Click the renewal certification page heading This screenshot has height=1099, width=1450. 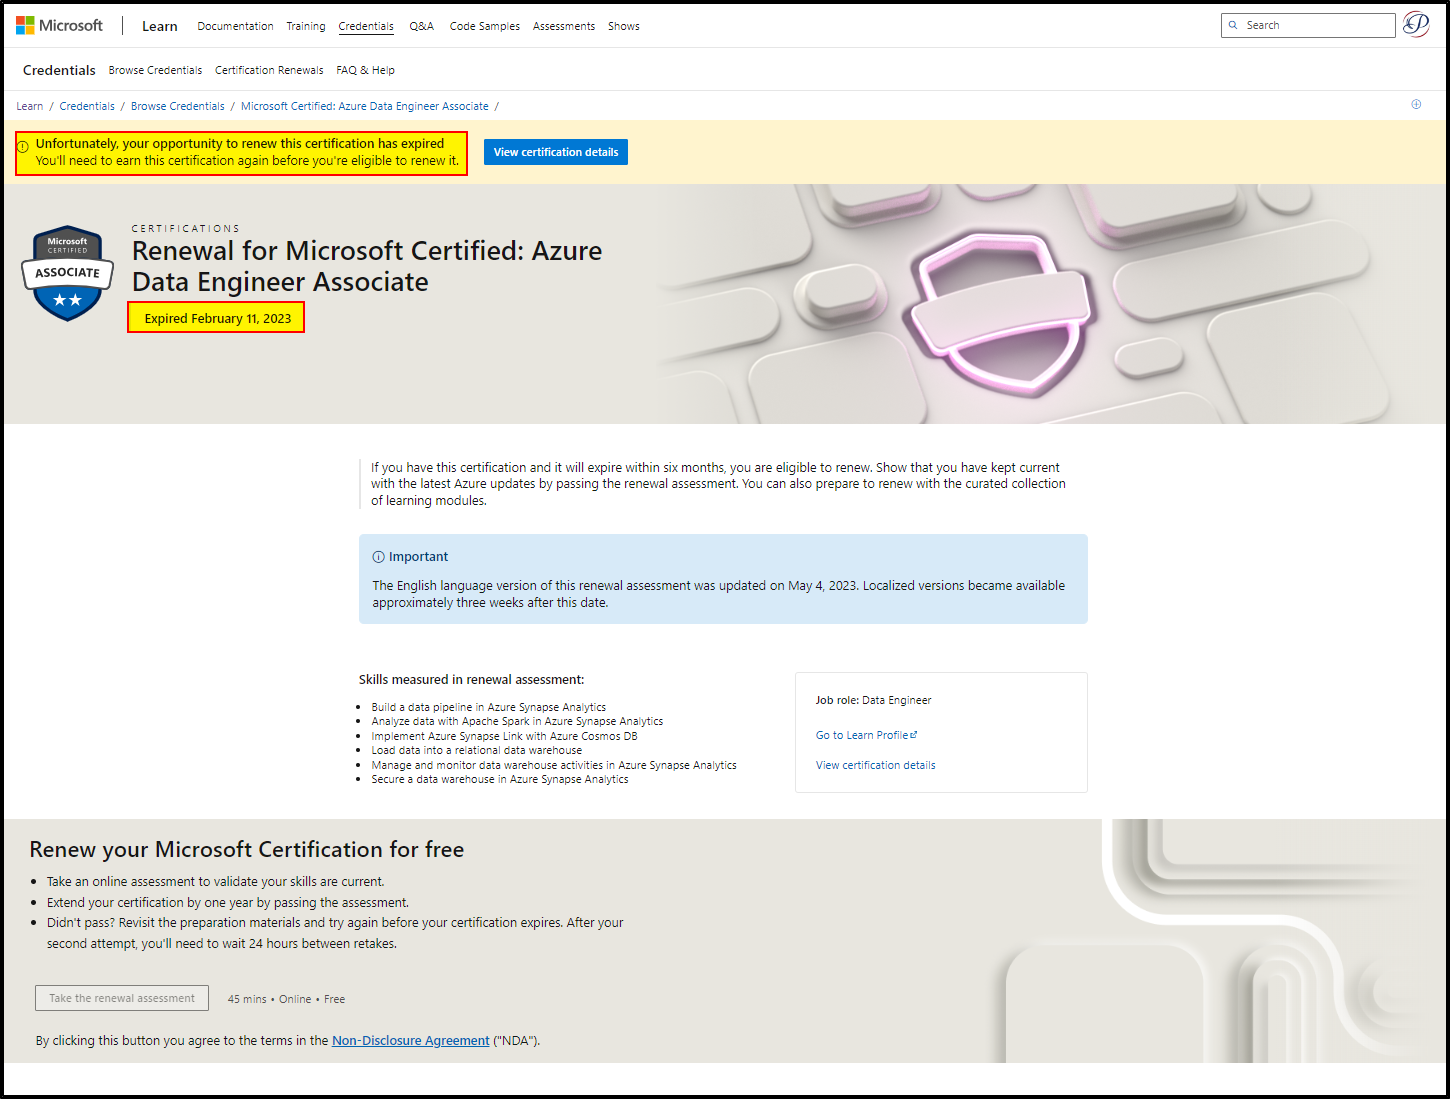coord(367,266)
